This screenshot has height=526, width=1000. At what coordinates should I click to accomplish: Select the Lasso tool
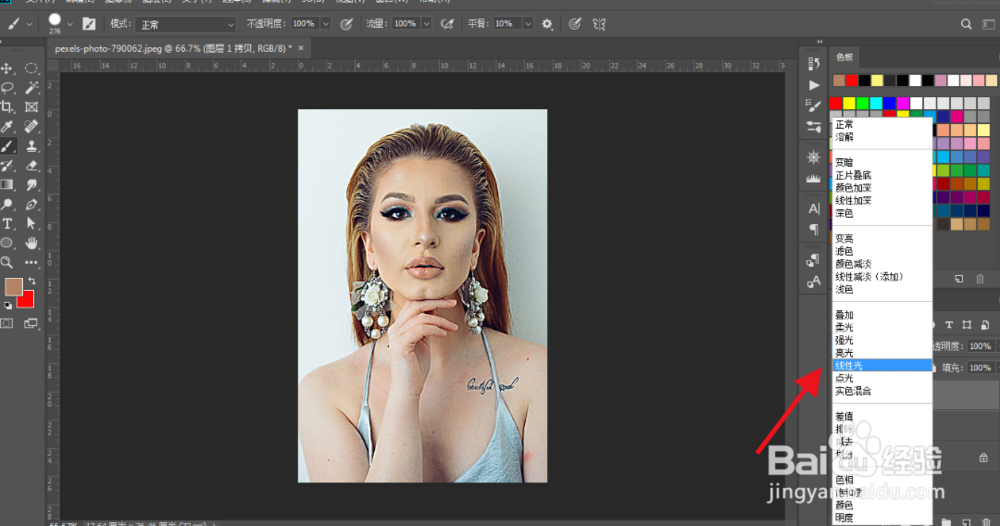pyautogui.click(x=7, y=87)
